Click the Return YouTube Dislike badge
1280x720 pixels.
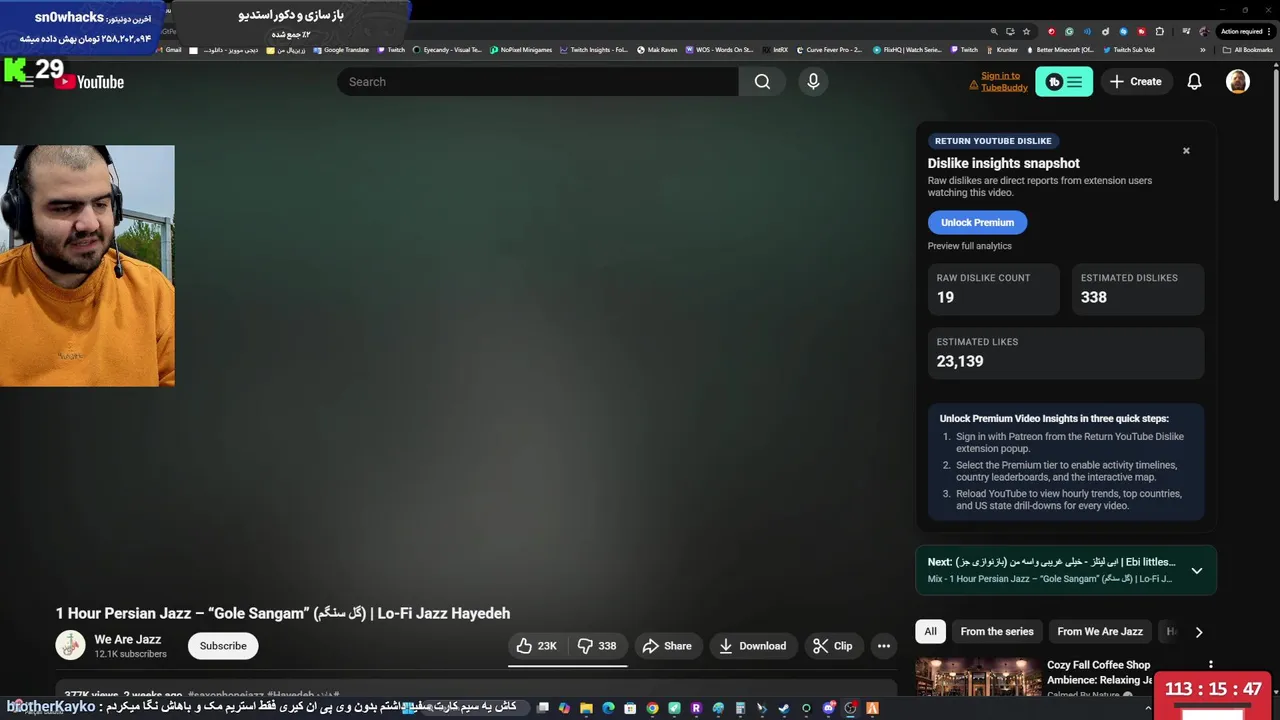click(993, 141)
